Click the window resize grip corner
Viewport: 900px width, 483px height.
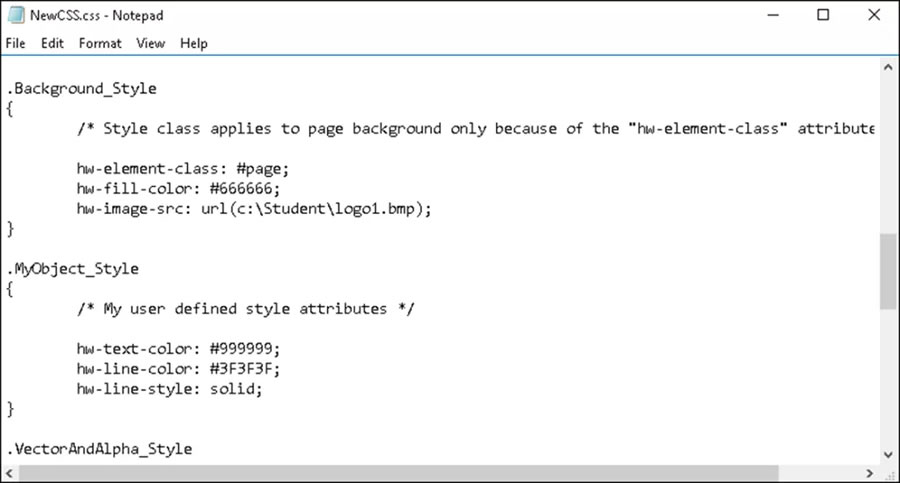(890, 474)
